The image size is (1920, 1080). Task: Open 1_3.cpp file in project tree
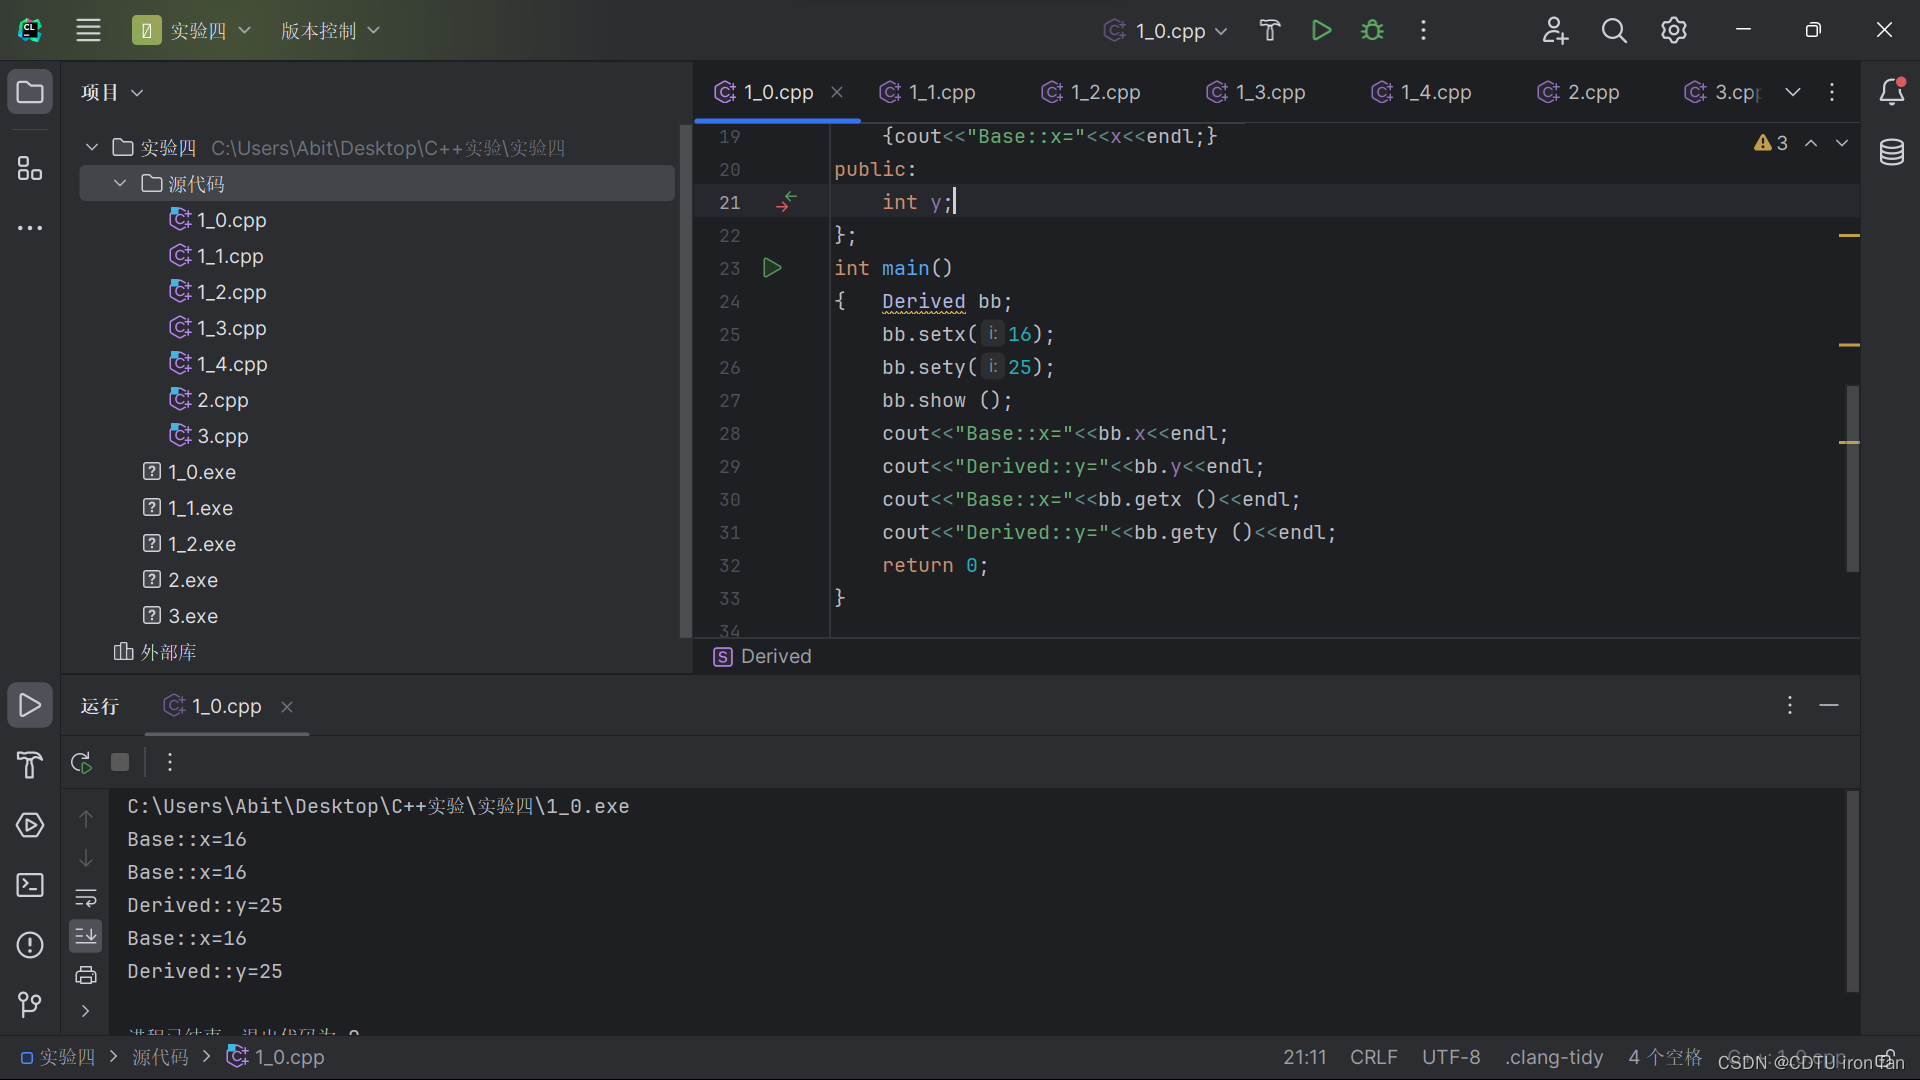pos(231,328)
